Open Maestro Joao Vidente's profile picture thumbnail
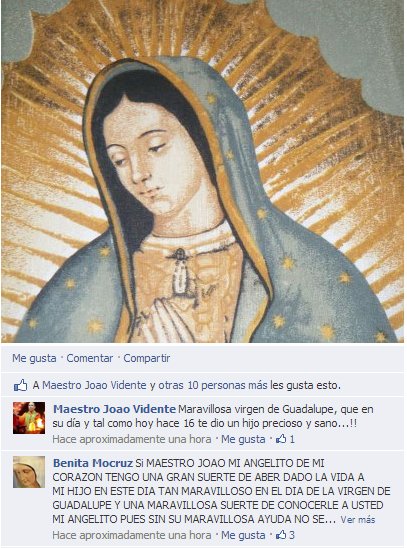Viewport: 407px width, 548px height. coord(29,418)
